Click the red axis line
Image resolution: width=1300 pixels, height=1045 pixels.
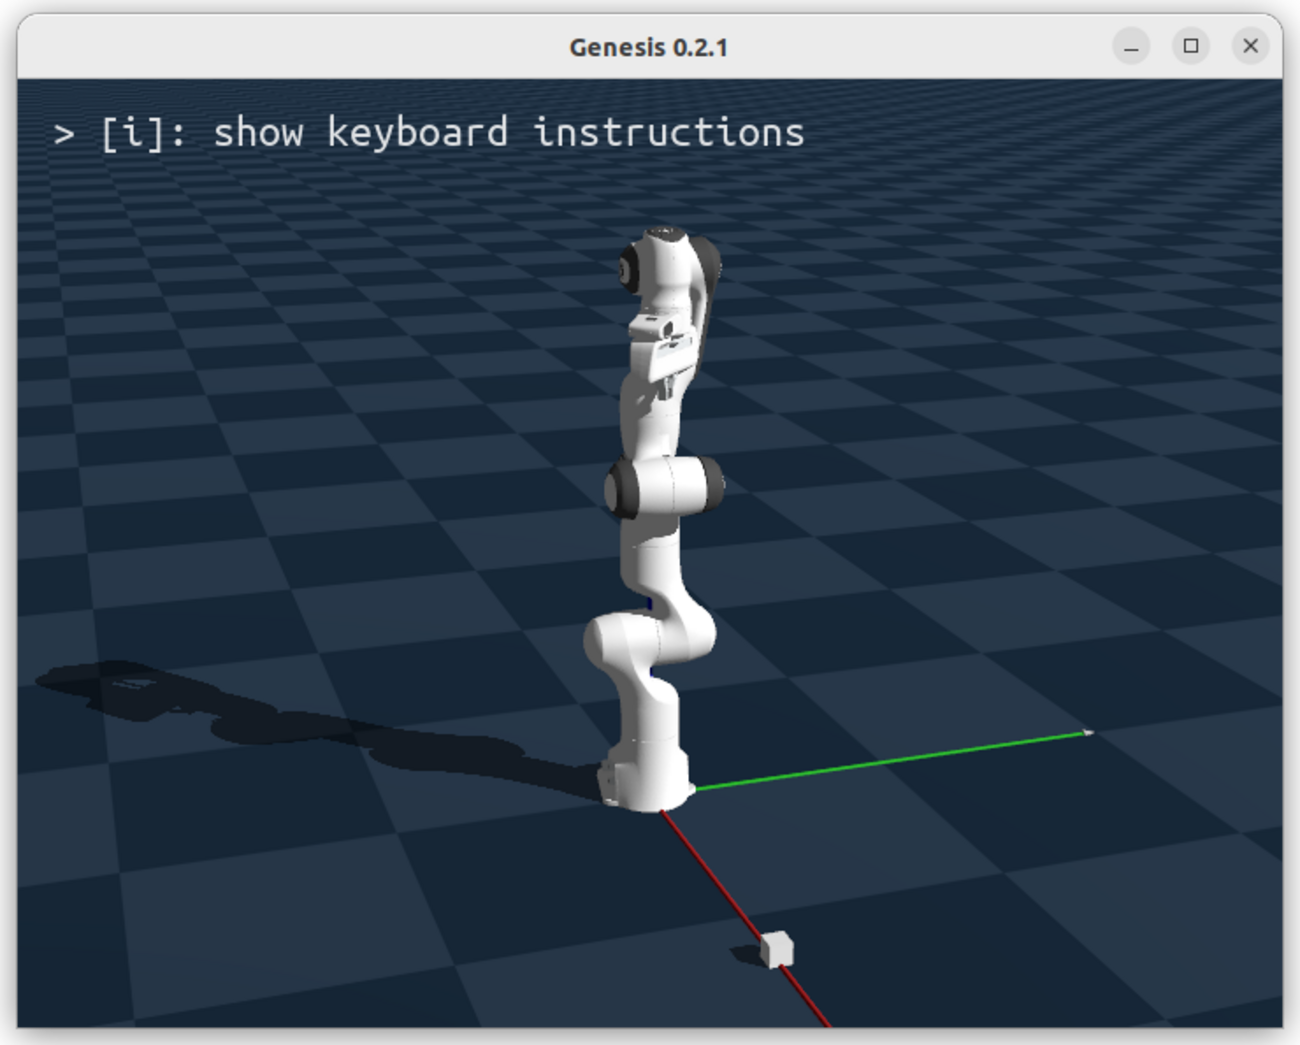click(x=745, y=919)
